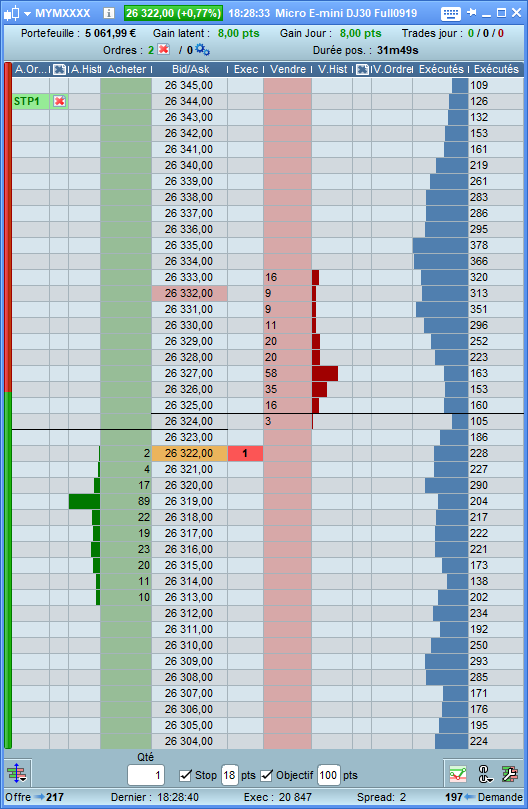Maximize the order book window
528x809 pixels.
501,13
